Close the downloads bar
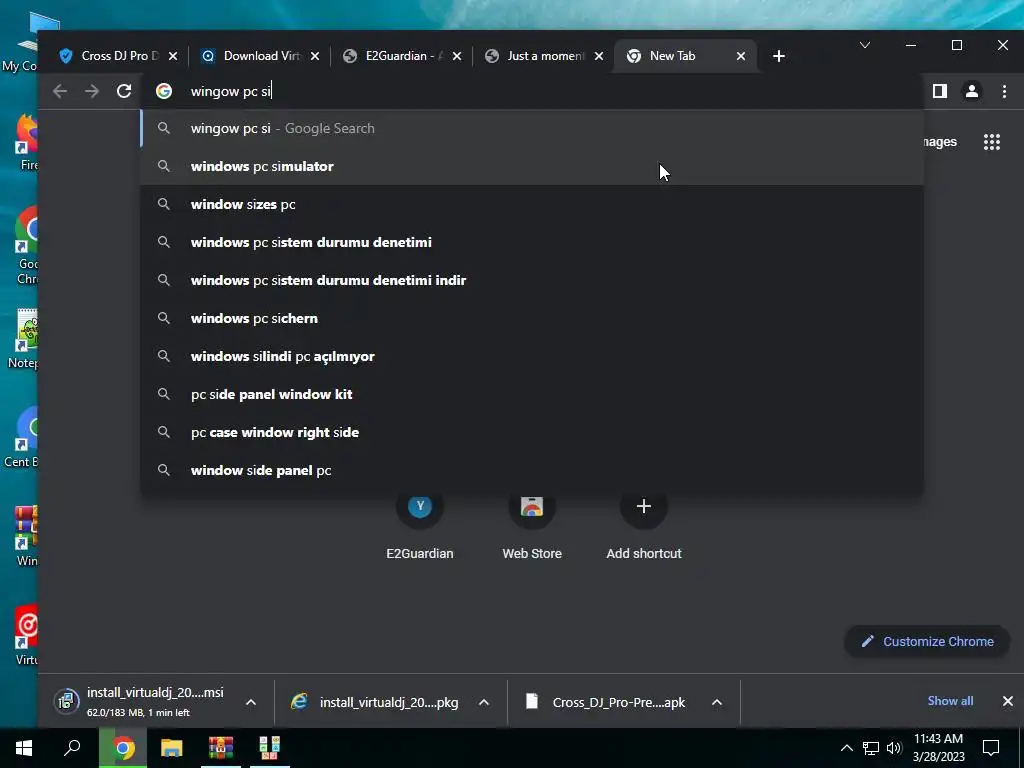This screenshot has height=768, width=1024. [1008, 701]
